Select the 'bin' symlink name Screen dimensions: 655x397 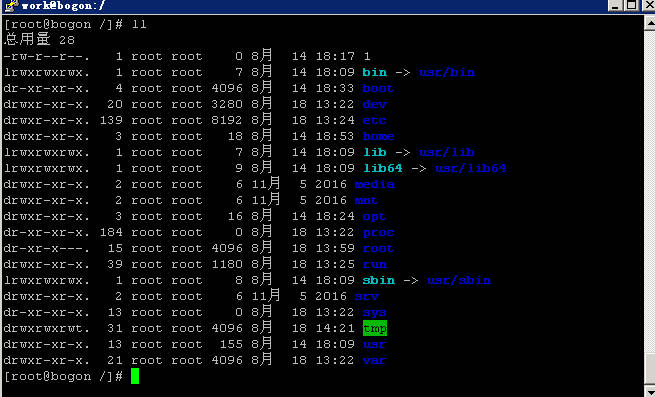(x=374, y=72)
